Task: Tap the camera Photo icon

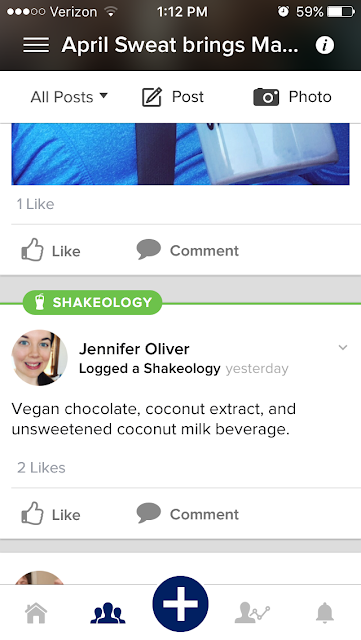Action: coord(266,97)
